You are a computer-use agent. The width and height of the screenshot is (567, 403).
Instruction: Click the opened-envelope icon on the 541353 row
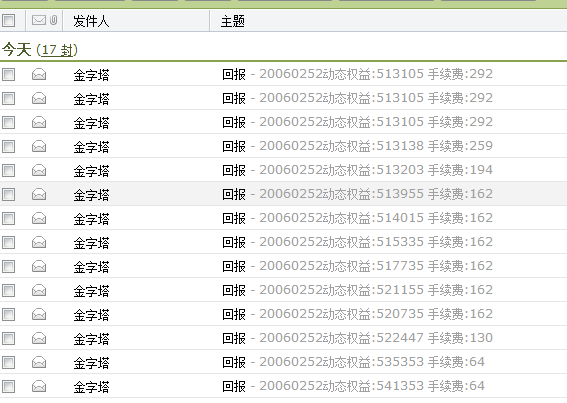pos(39,386)
